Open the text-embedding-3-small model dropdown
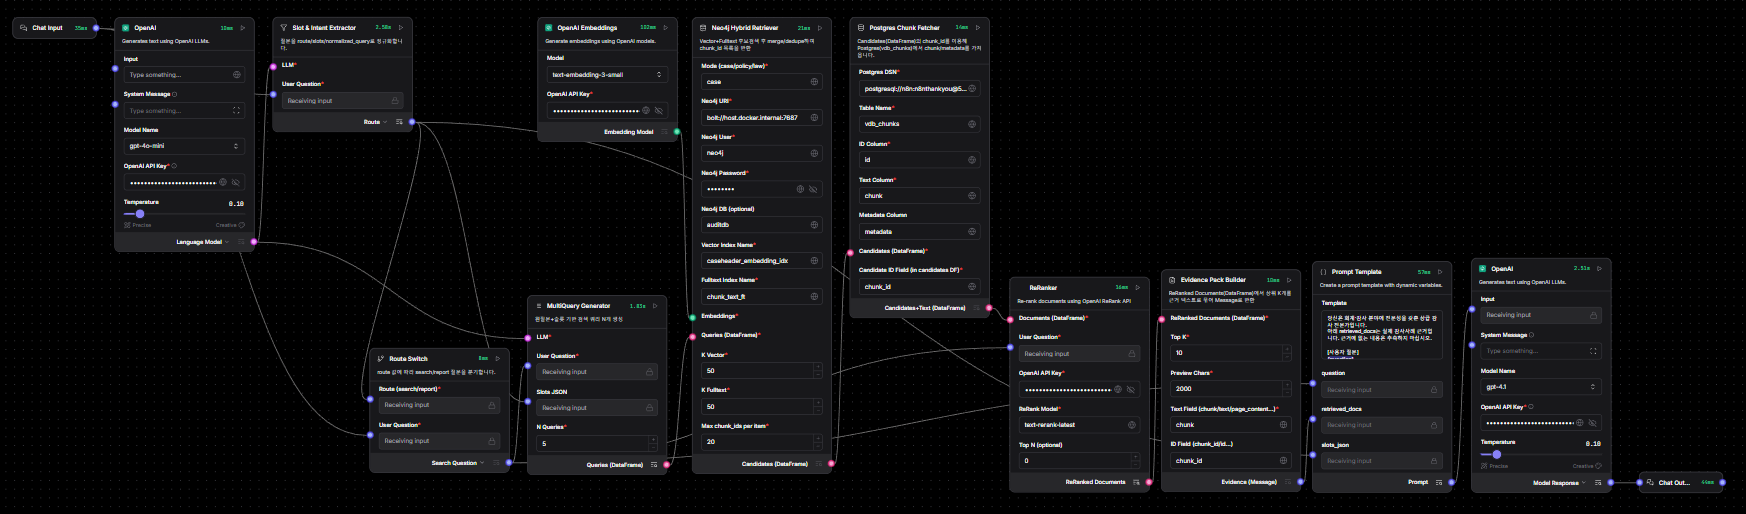 pyautogui.click(x=607, y=75)
